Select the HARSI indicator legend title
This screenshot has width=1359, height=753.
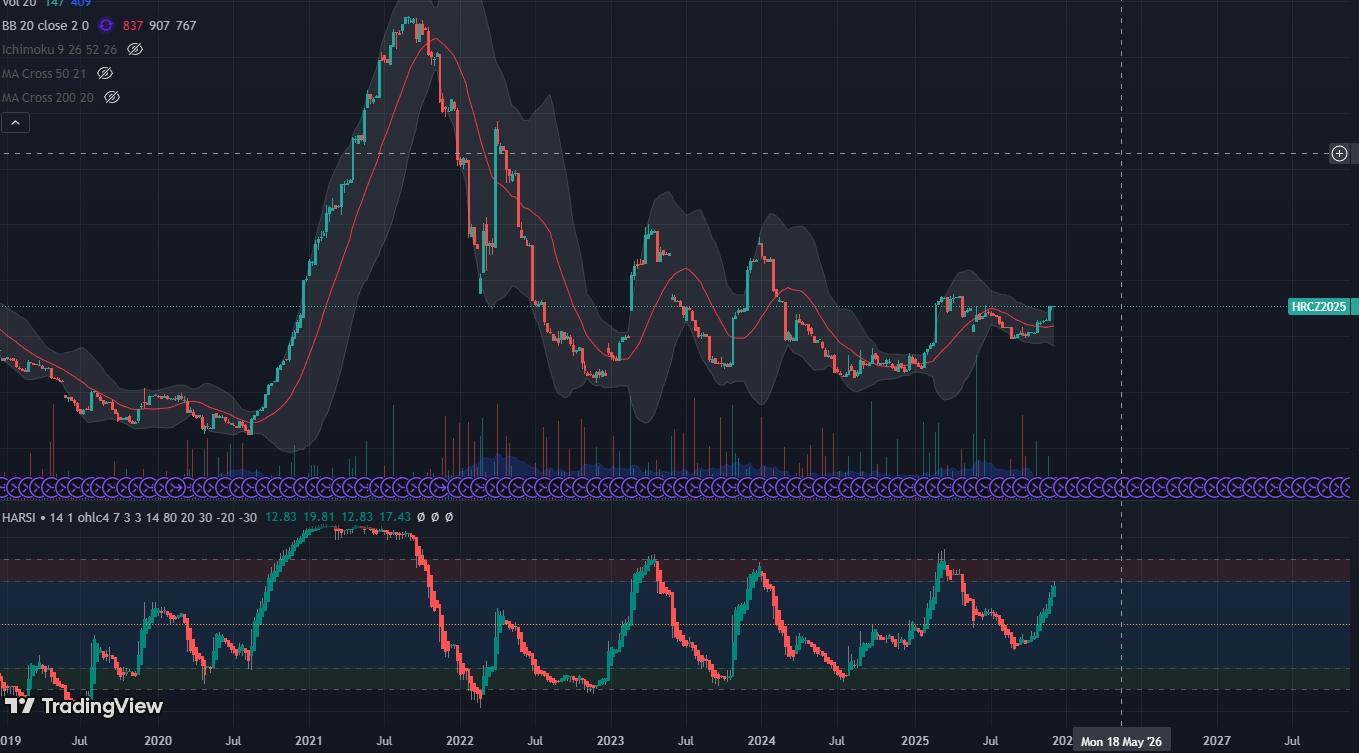click(19, 517)
